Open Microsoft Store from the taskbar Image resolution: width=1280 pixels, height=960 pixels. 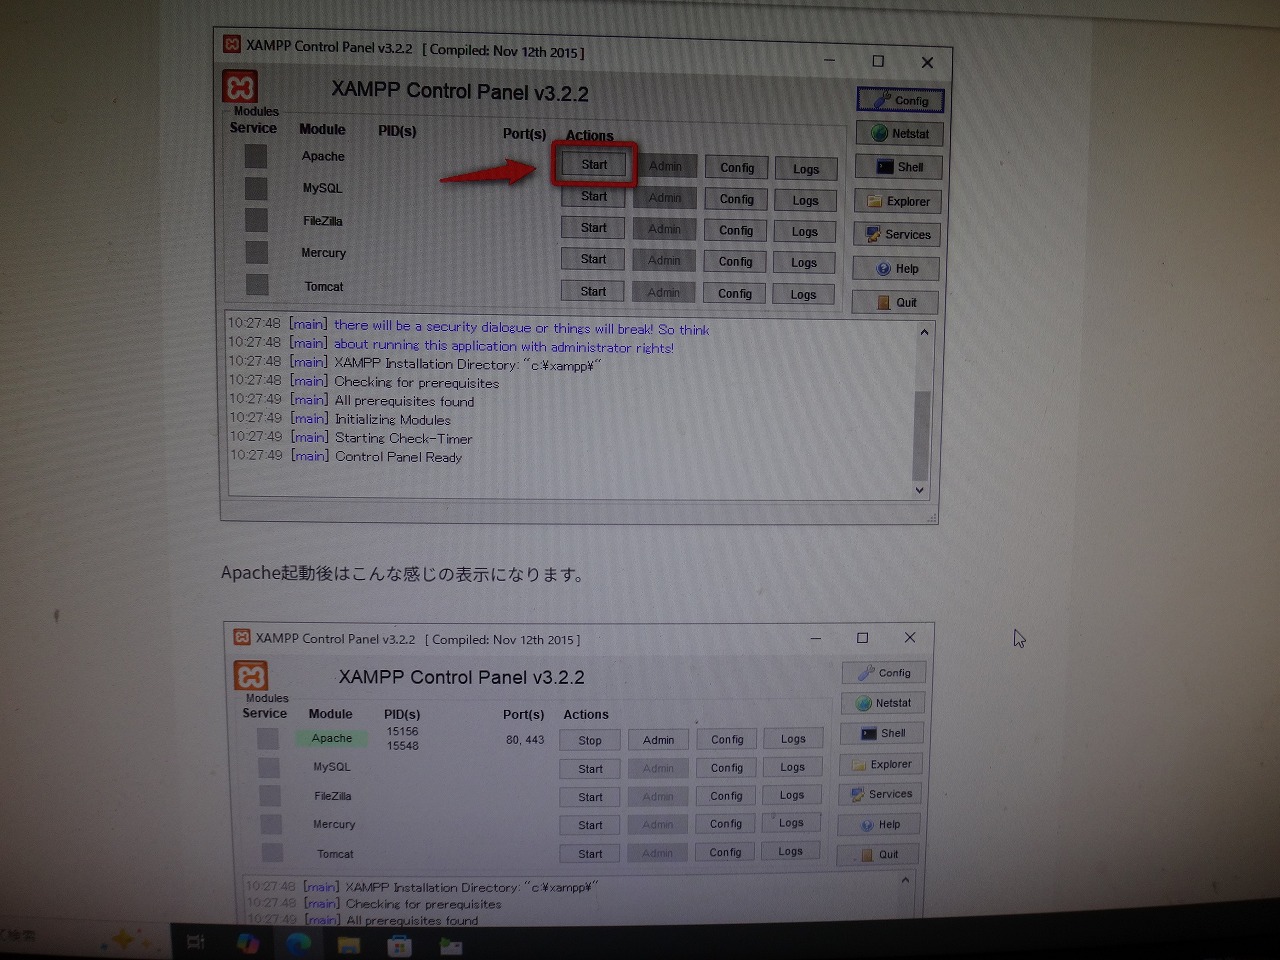[x=400, y=946]
